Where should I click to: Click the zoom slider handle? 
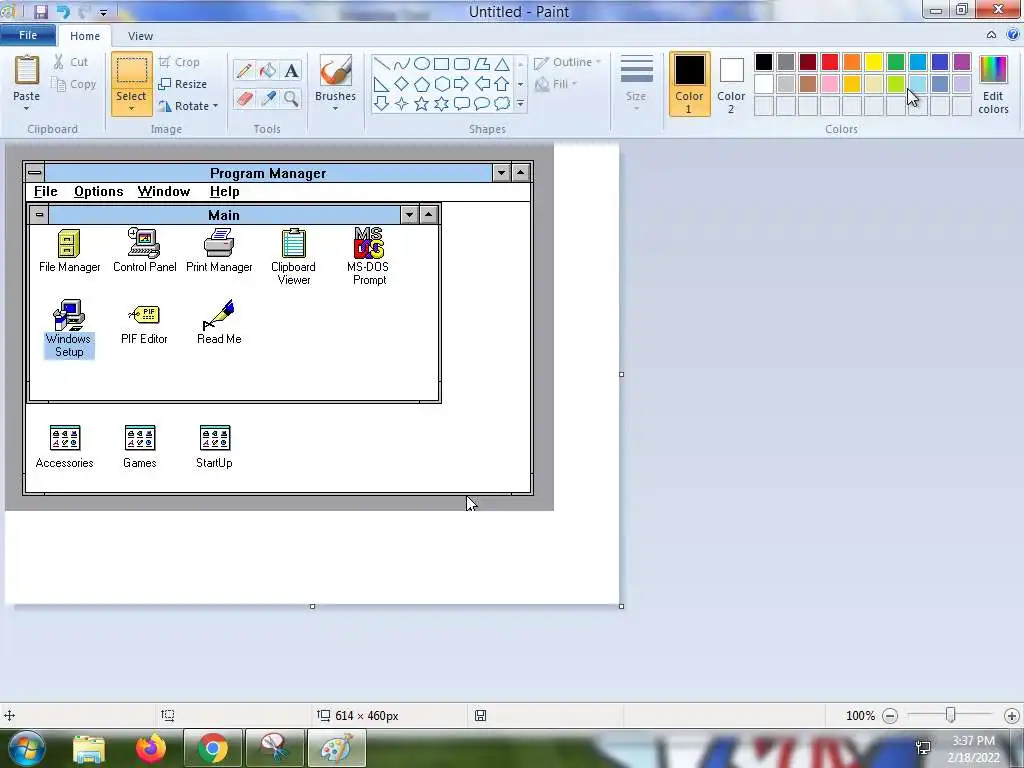point(951,716)
